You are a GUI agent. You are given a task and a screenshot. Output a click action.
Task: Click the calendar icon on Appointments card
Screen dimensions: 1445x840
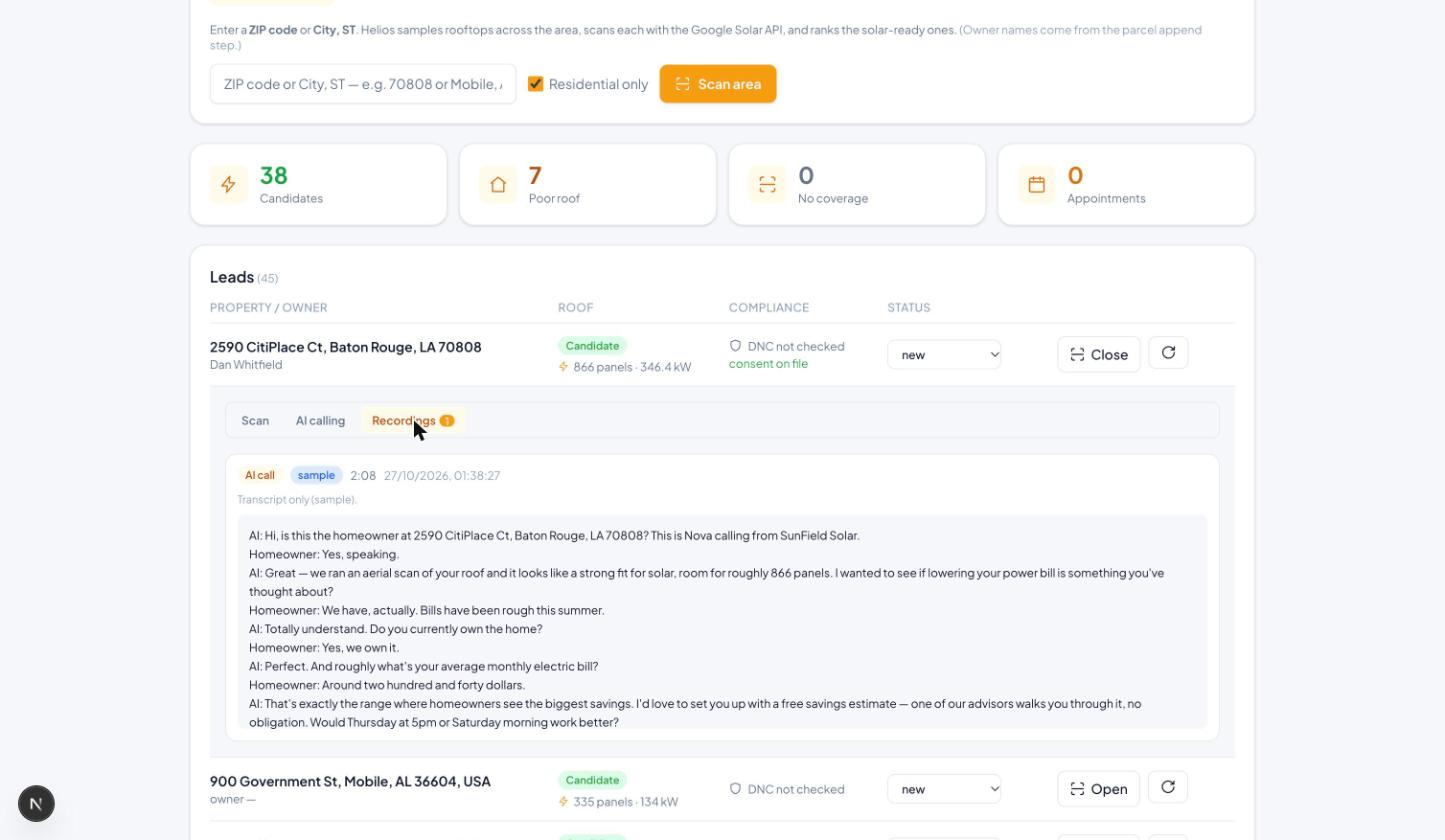(1036, 184)
